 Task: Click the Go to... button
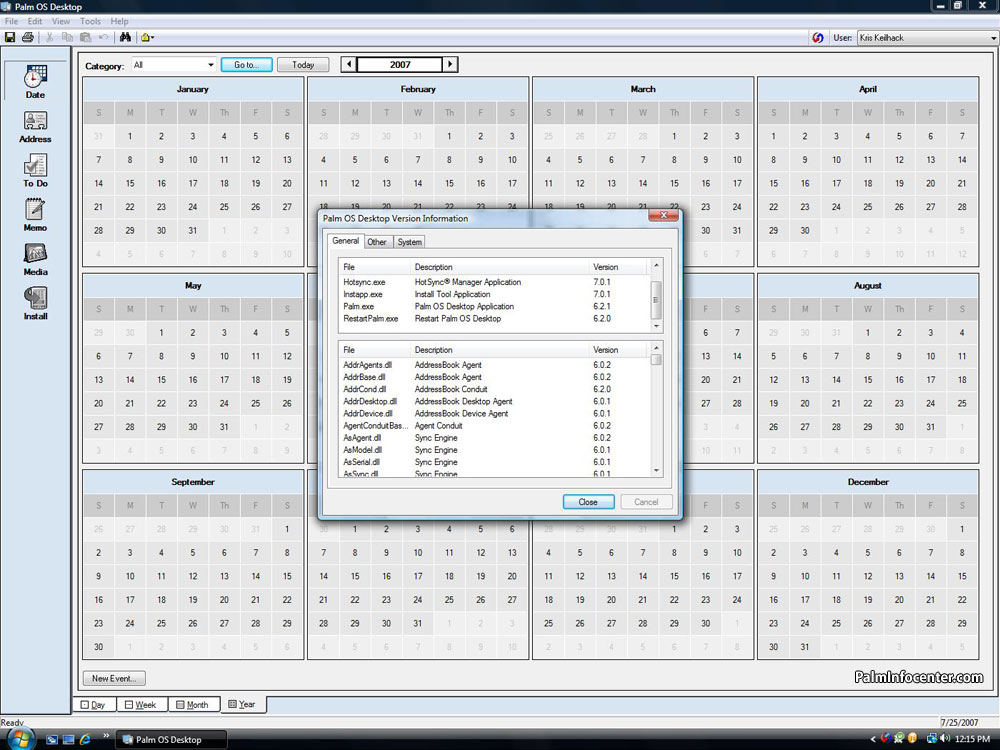[246, 64]
